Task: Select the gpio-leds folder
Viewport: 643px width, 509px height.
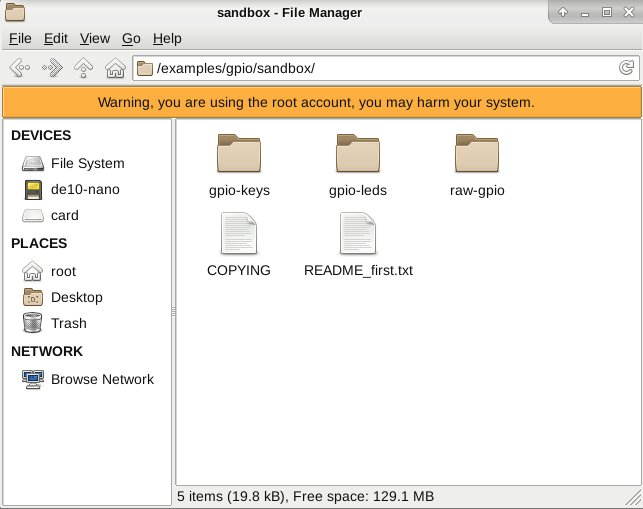Action: coord(358,166)
